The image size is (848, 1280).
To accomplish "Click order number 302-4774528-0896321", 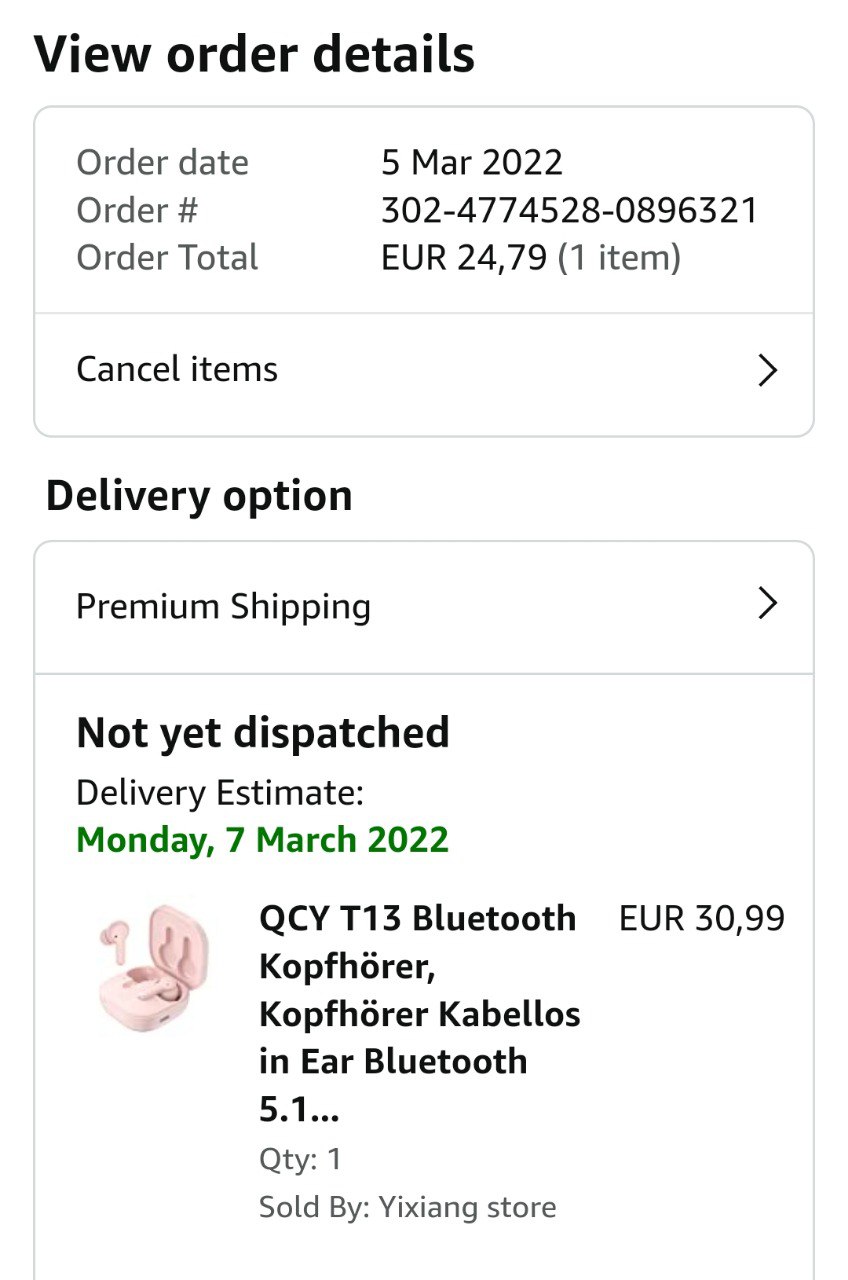I will click(569, 211).
